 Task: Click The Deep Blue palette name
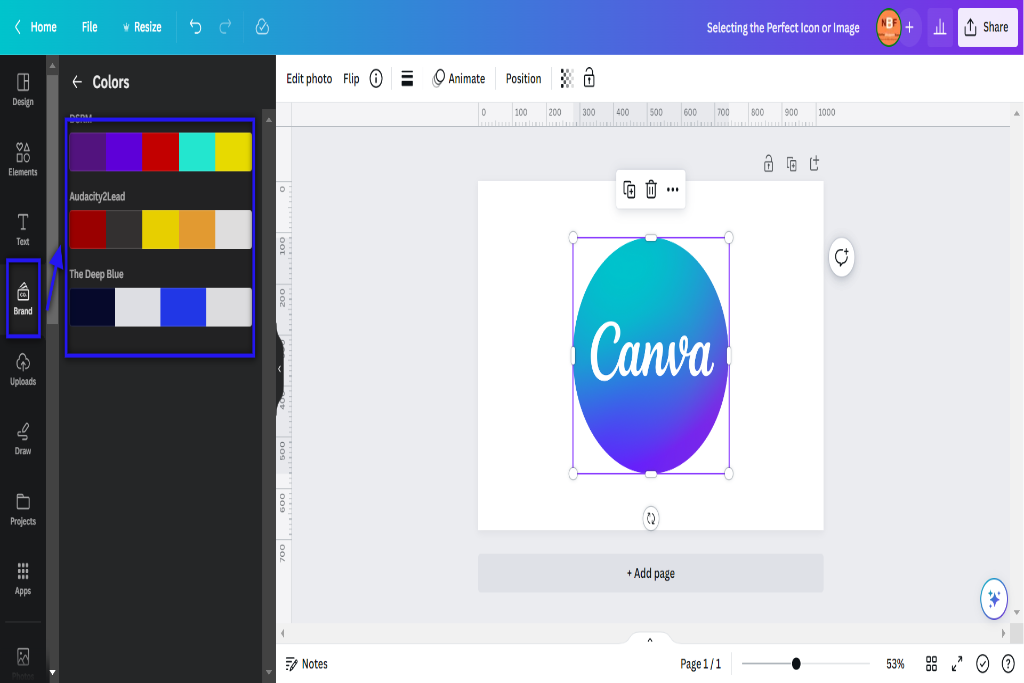click(96, 274)
